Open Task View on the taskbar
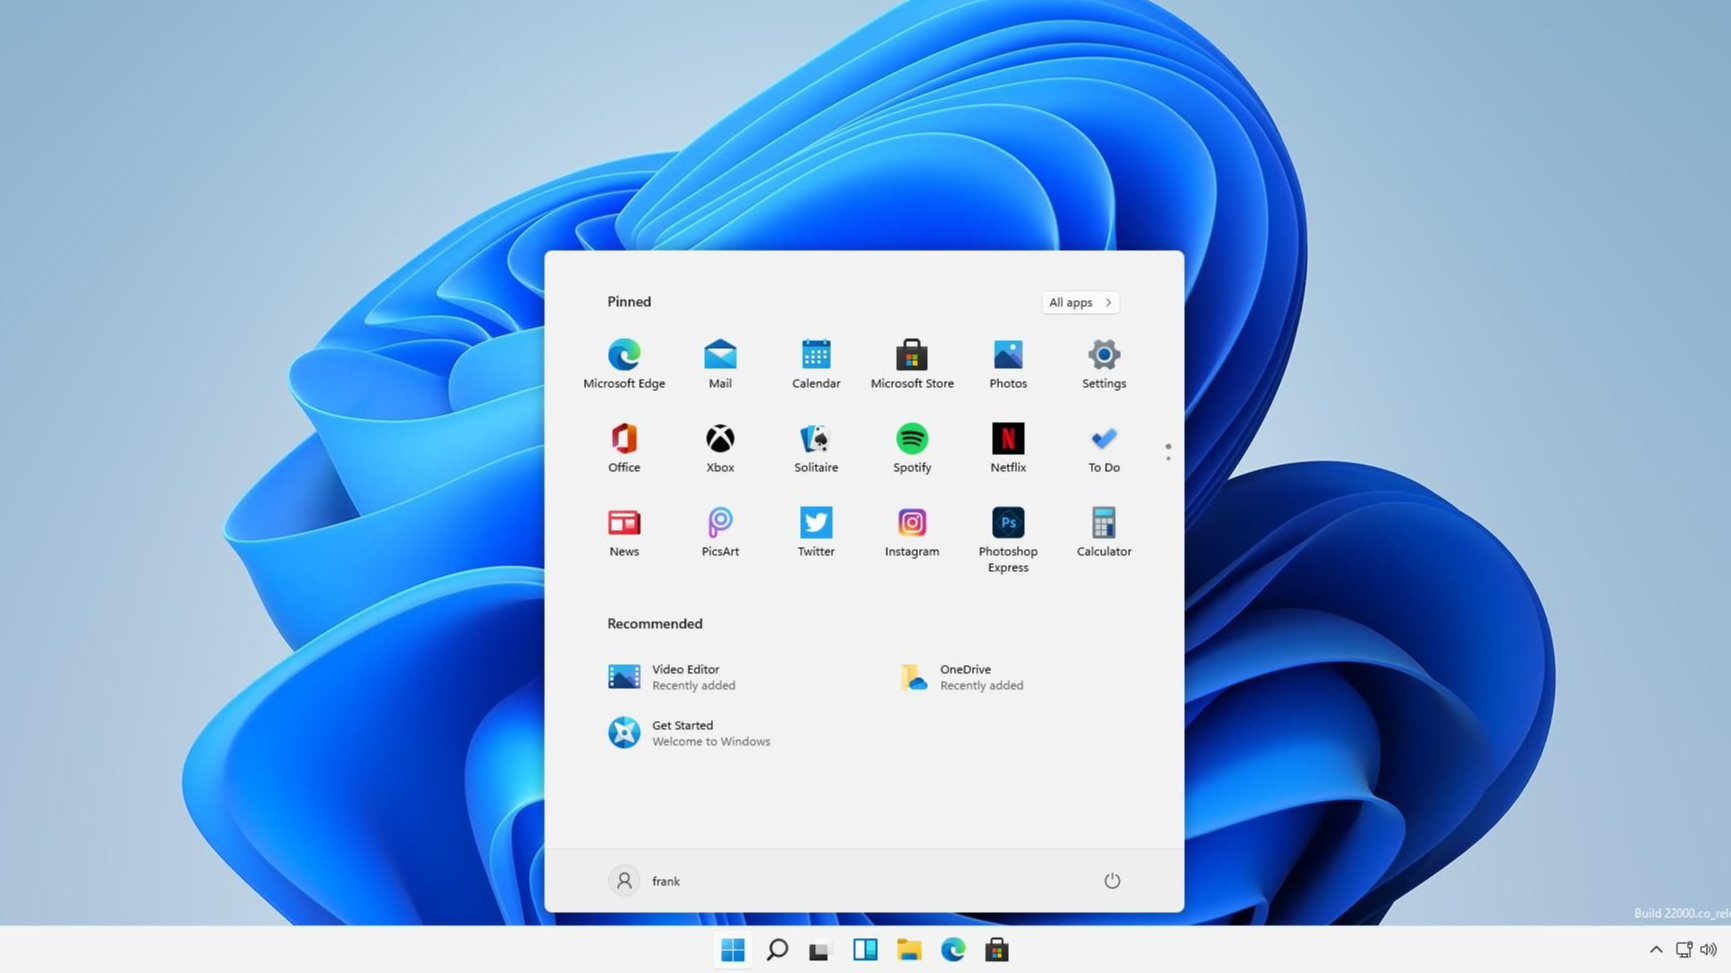Screen dimensions: 1731x973 coord(821,950)
